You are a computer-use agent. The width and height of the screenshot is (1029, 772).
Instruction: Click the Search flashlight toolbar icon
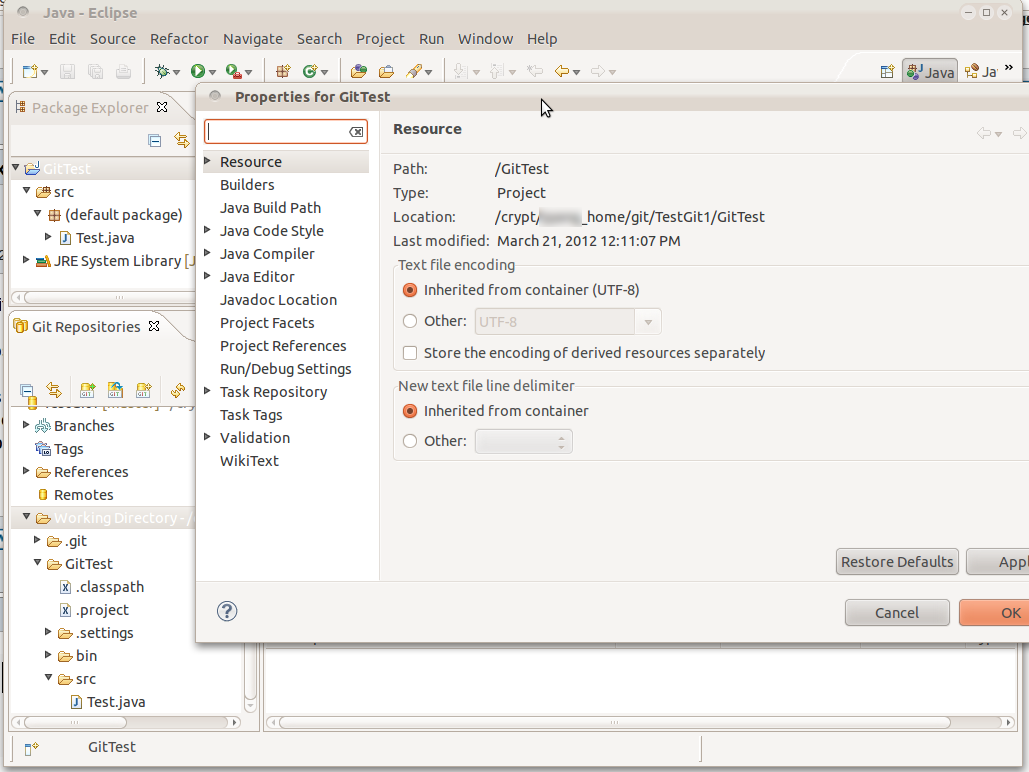pos(414,72)
